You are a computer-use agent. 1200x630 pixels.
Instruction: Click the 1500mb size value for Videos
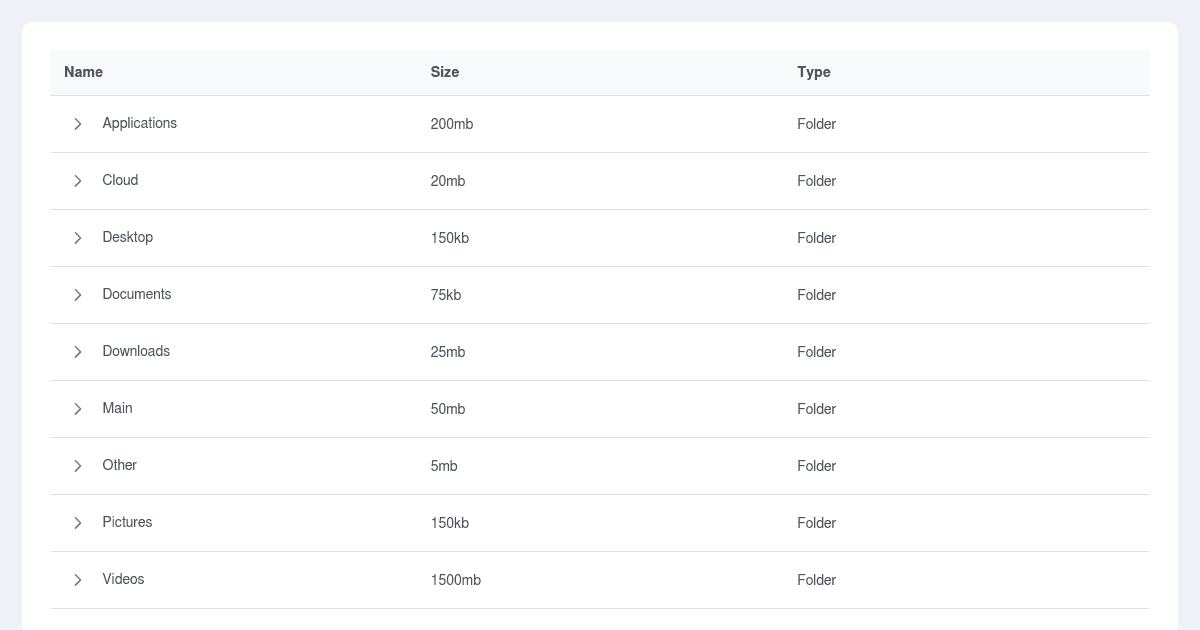pos(456,580)
